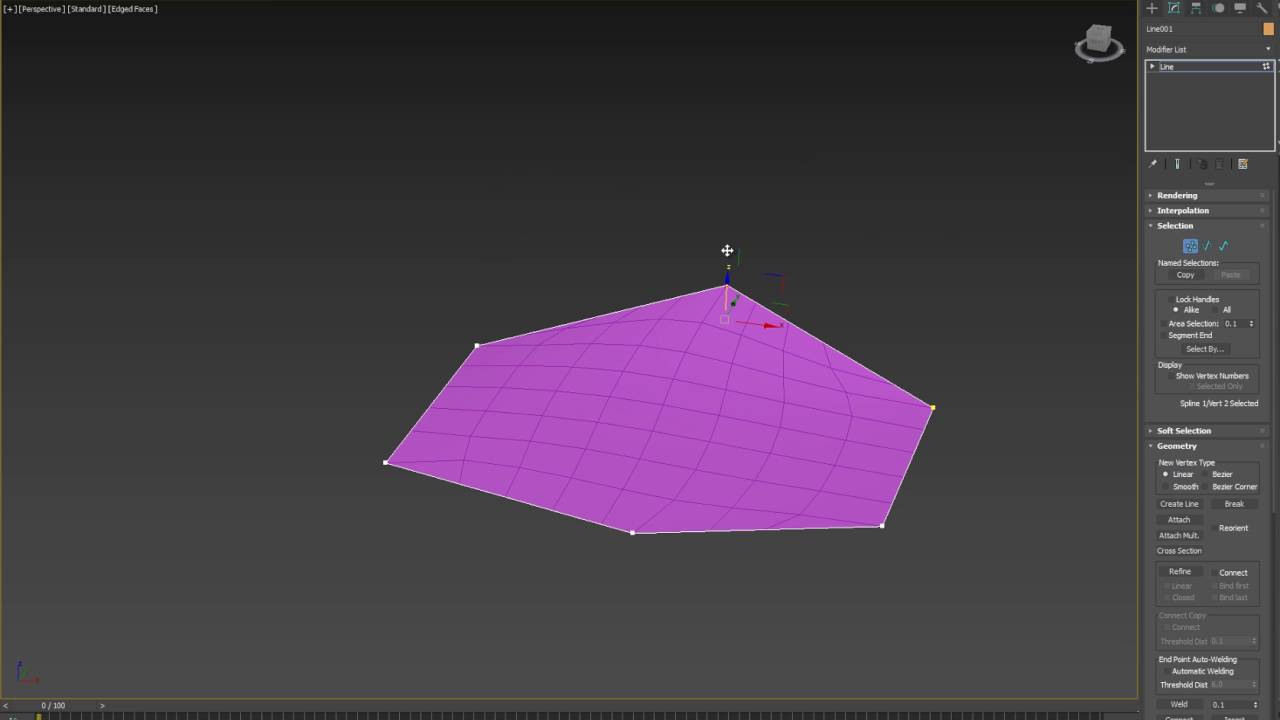Enable Show Vertex Numbers checkbox
This screenshot has height=720, width=1280.
[1172, 376]
